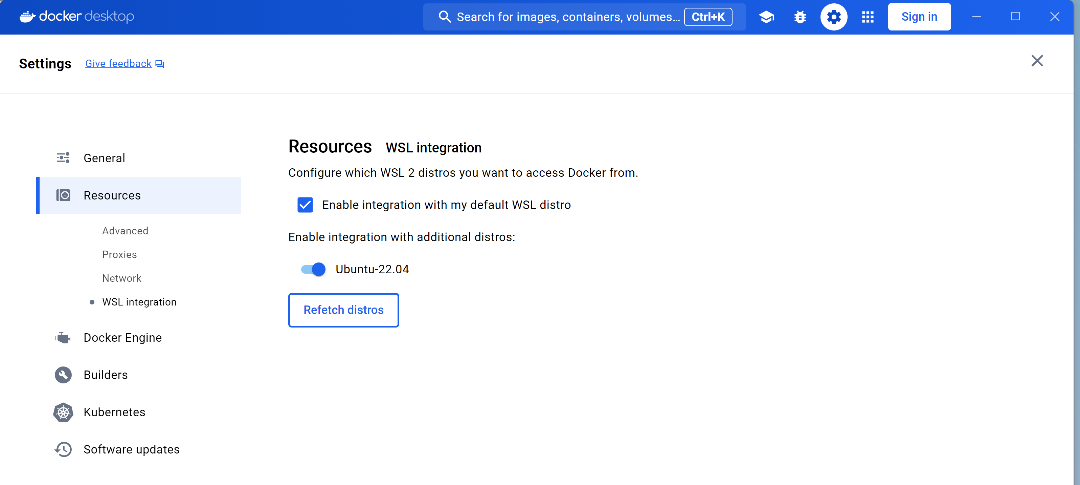Click the Kubernetes wheel icon
Image resolution: width=1080 pixels, height=485 pixels.
[63, 413]
